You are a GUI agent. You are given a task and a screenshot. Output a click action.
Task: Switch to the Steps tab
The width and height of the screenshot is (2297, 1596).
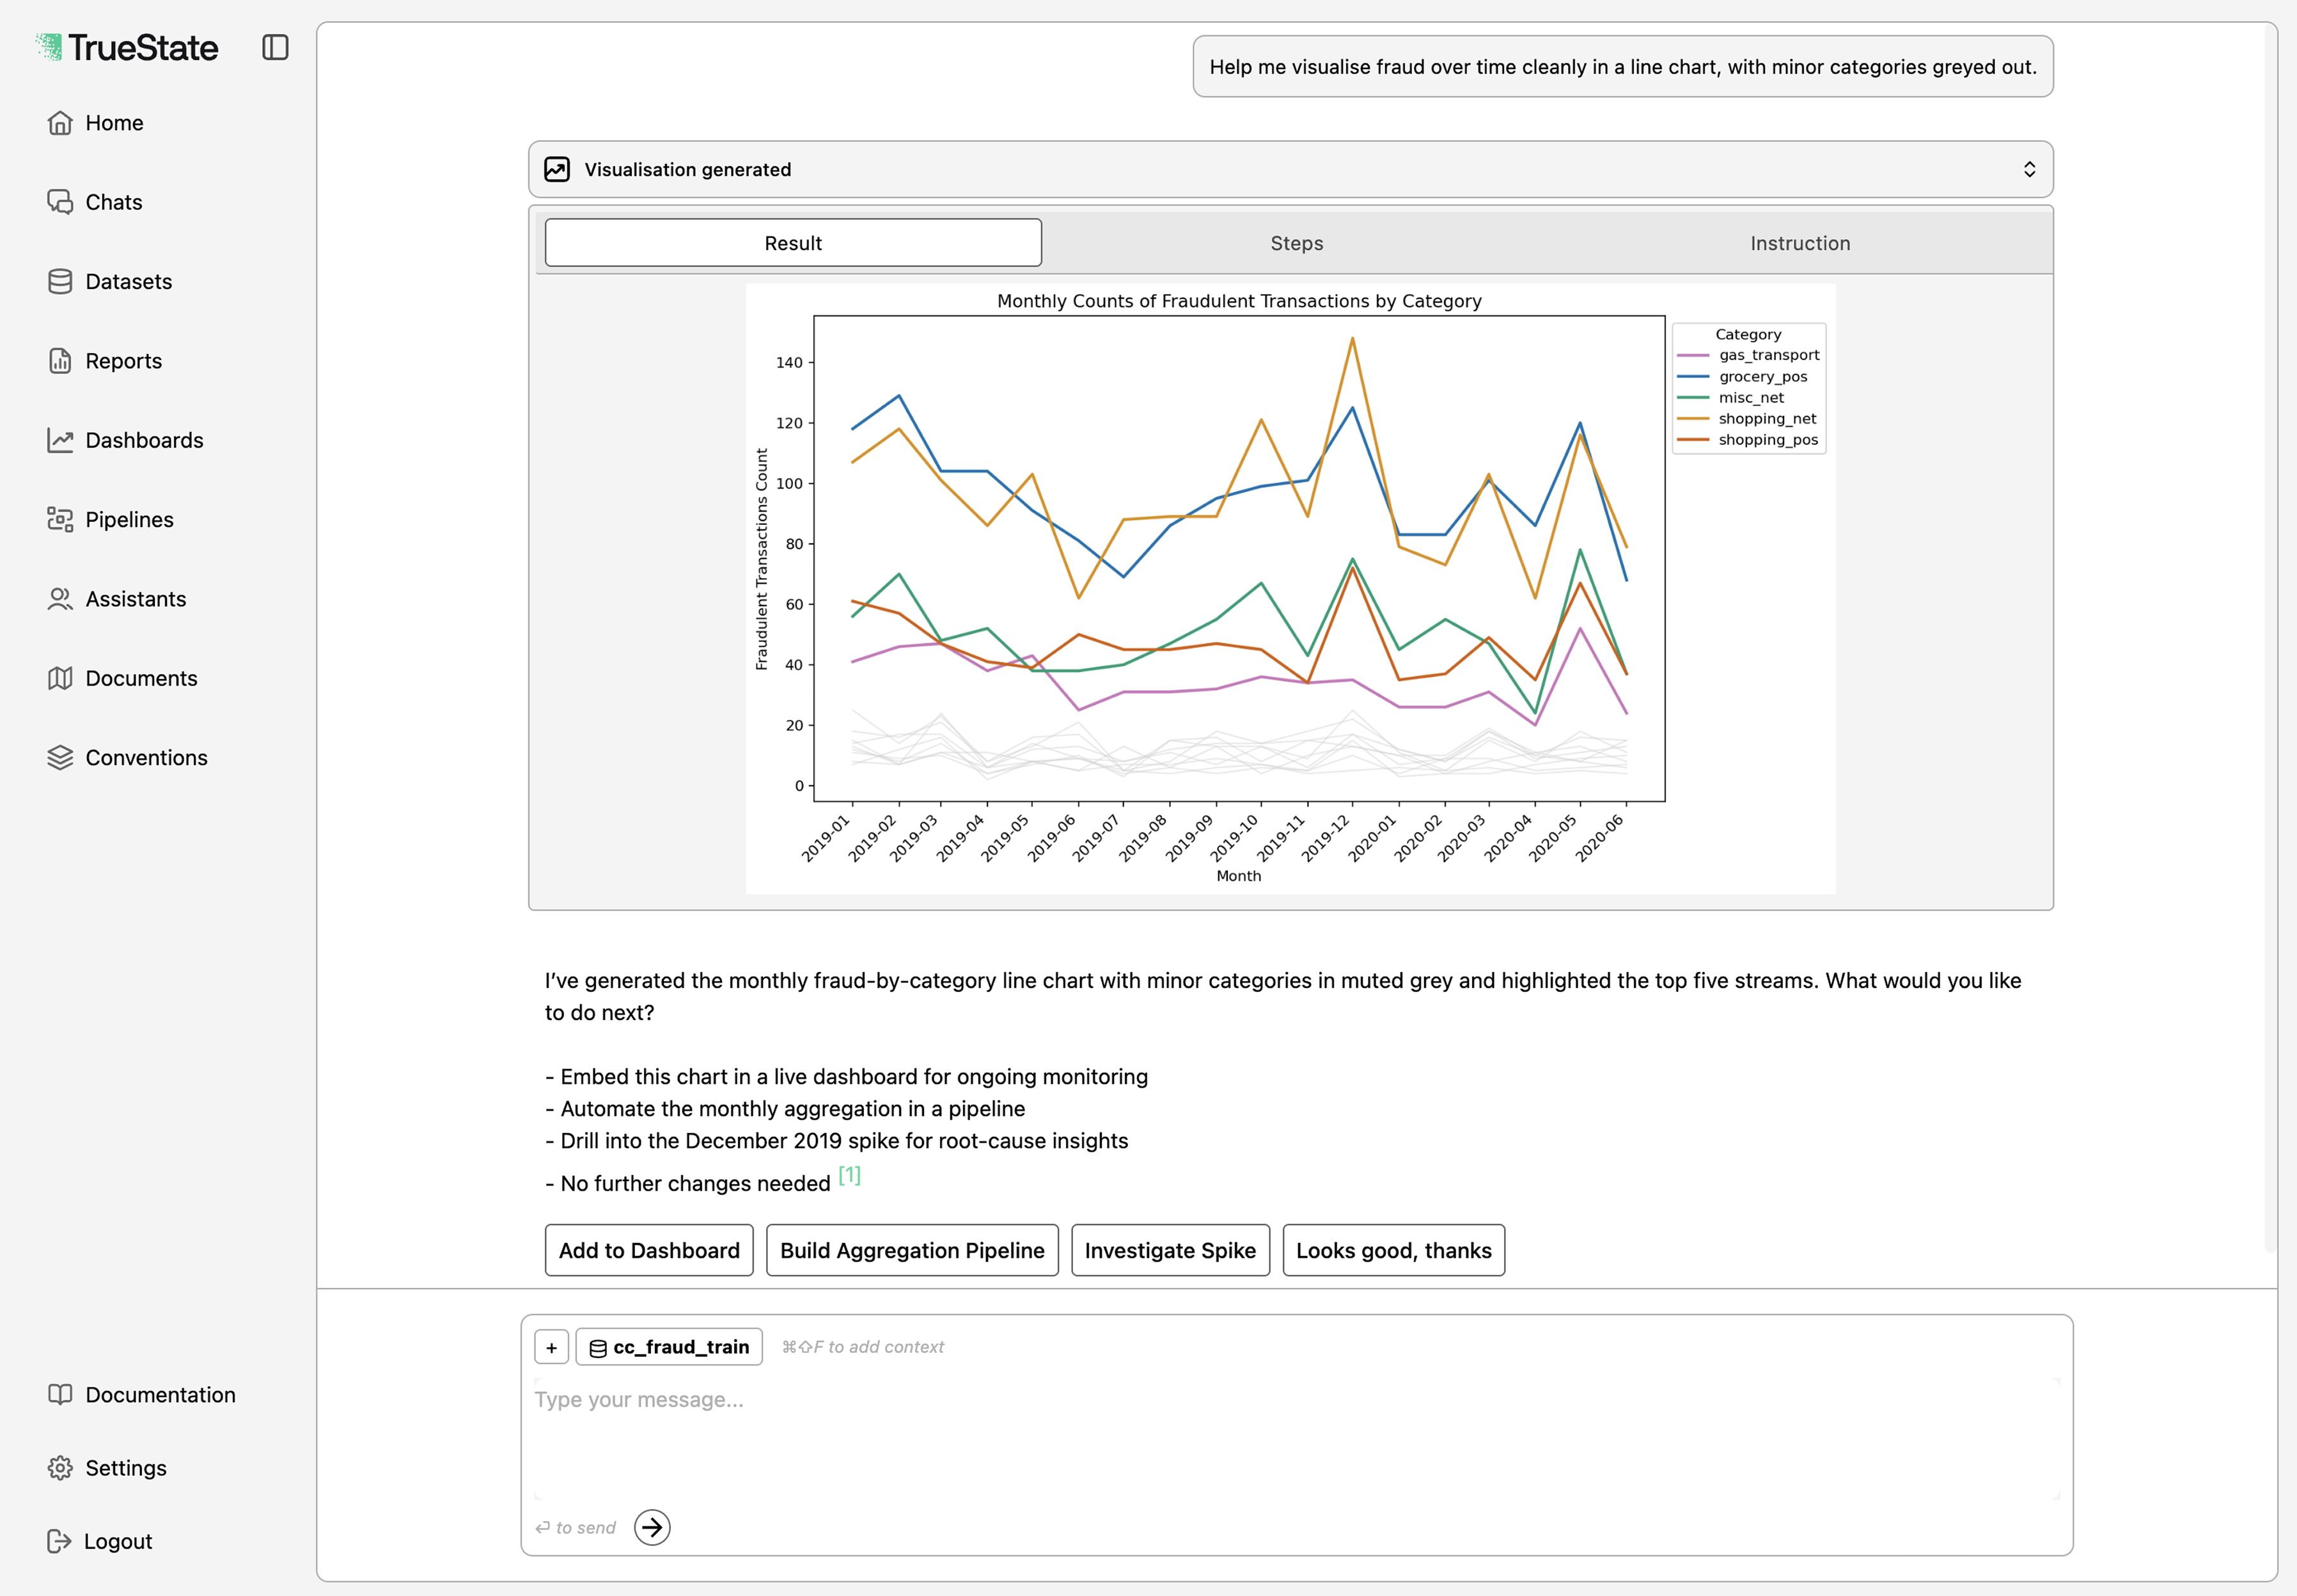point(1296,242)
